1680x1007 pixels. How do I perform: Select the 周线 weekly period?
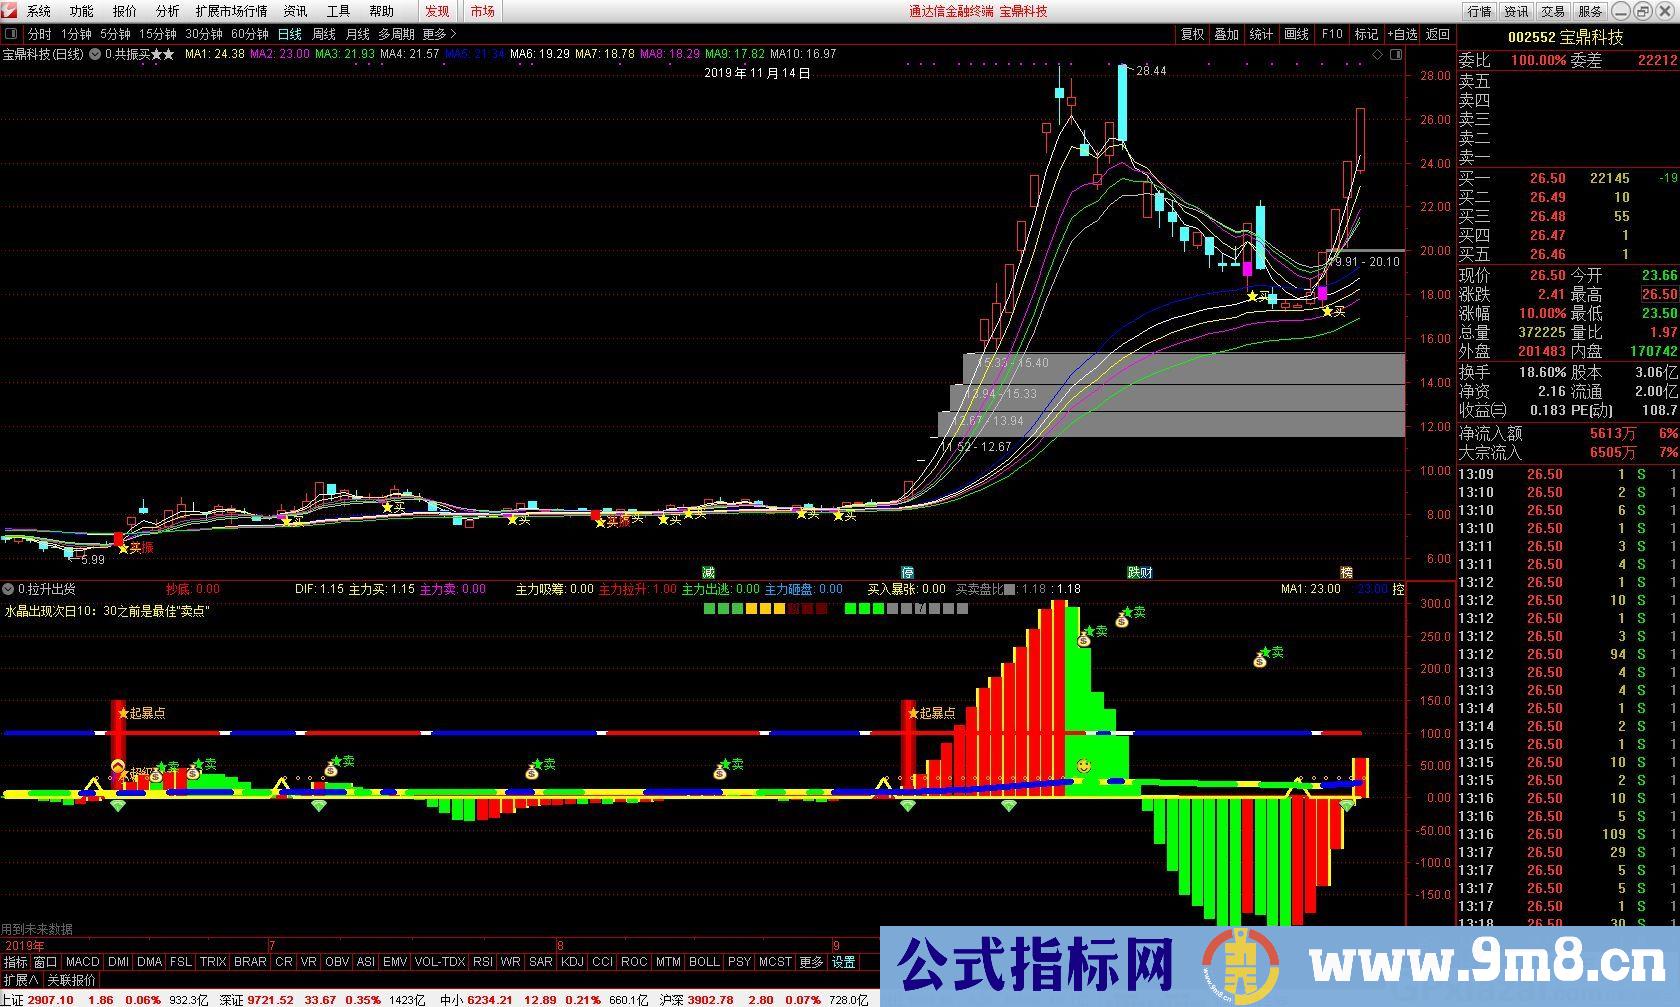(x=324, y=34)
